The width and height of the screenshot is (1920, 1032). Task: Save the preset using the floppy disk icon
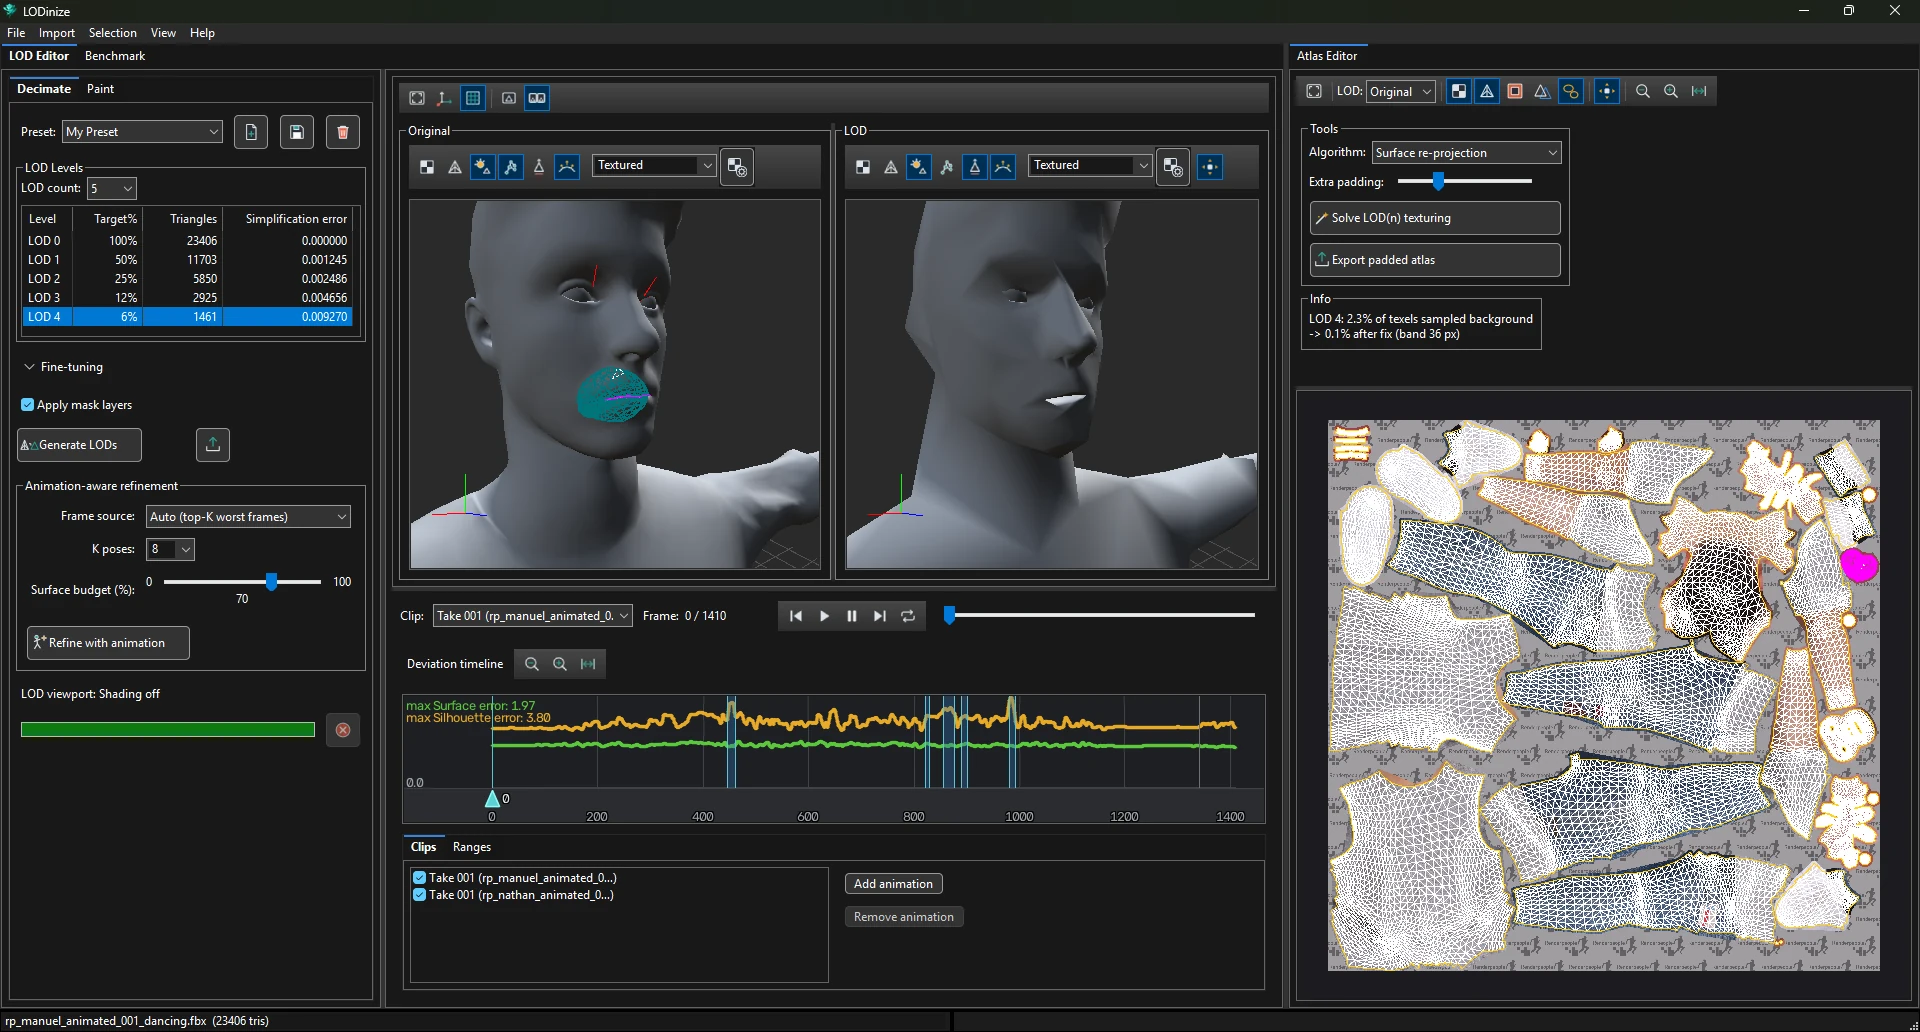pos(297,132)
